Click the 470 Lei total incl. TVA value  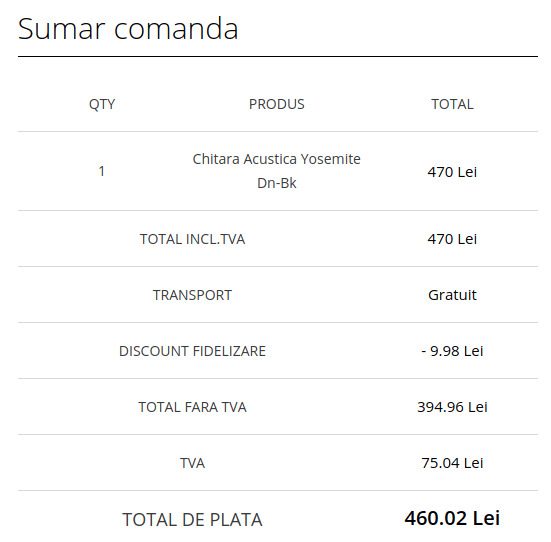[x=452, y=239]
